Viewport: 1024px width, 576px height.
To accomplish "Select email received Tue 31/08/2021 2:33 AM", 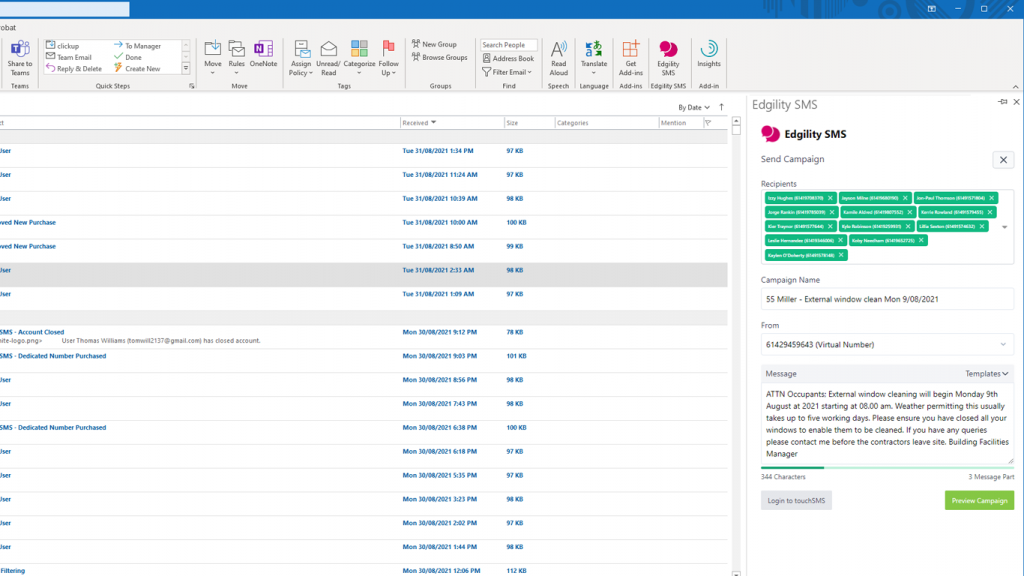I will [364, 275].
